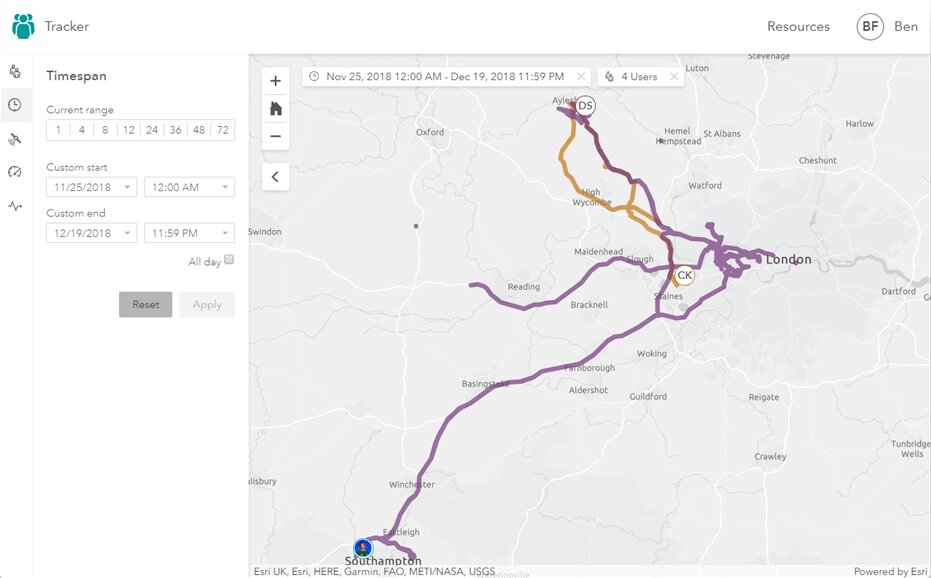Click the Reset button
Image resolution: width=931 pixels, height=578 pixels.
tap(145, 304)
